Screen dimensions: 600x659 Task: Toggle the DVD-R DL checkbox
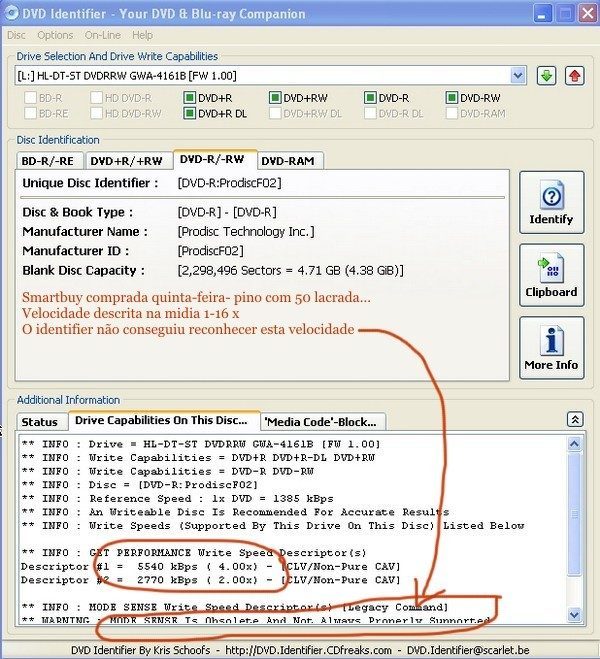pos(370,113)
